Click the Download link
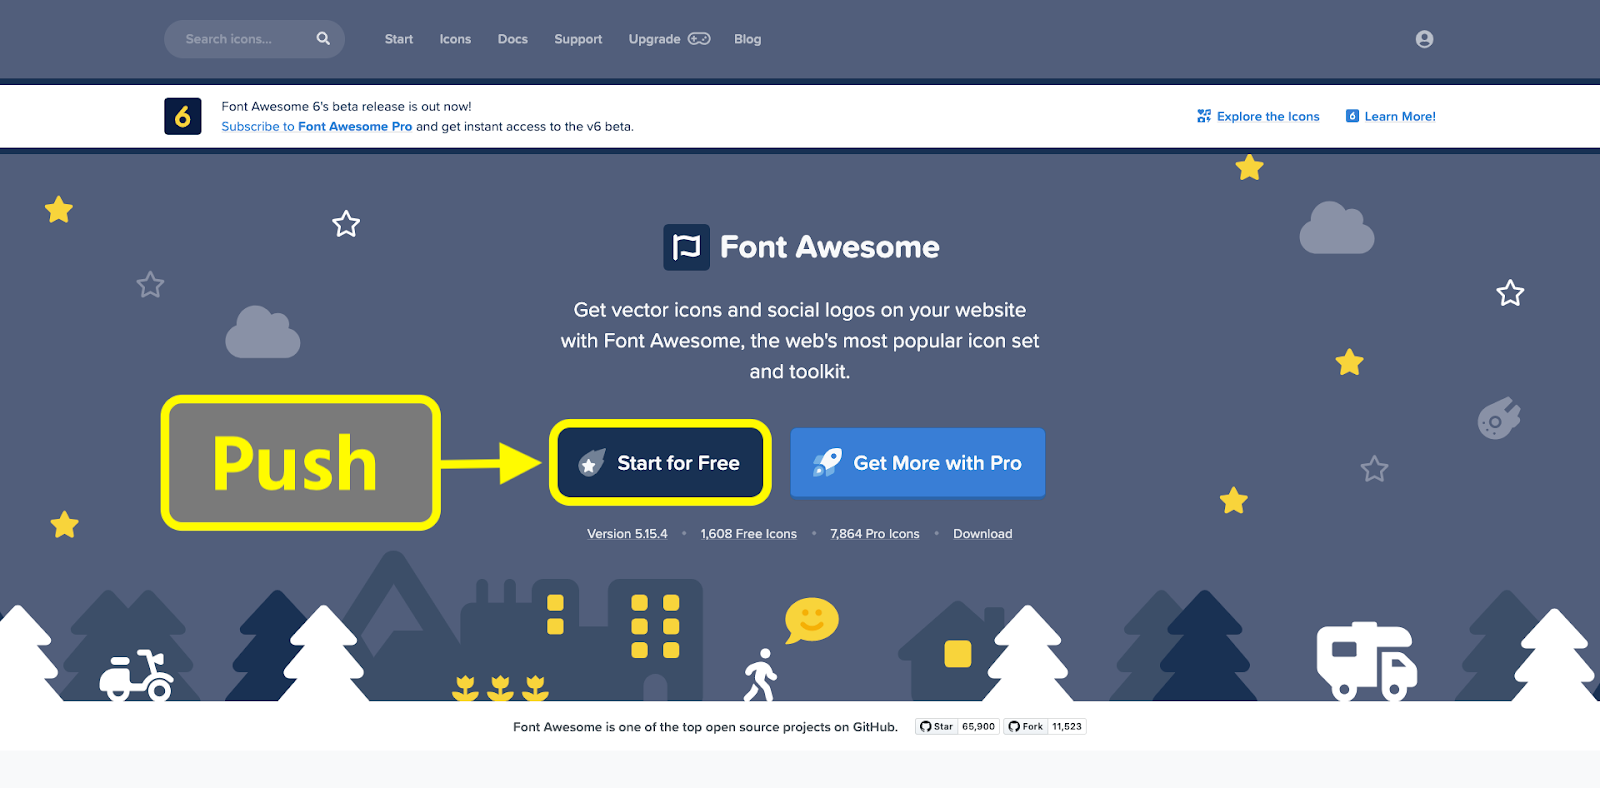 click(x=983, y=534)
